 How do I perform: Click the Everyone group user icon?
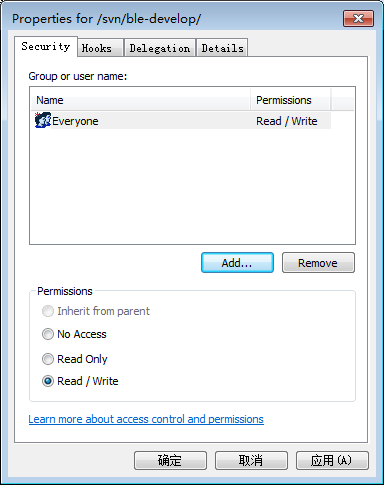click(43, 120)
